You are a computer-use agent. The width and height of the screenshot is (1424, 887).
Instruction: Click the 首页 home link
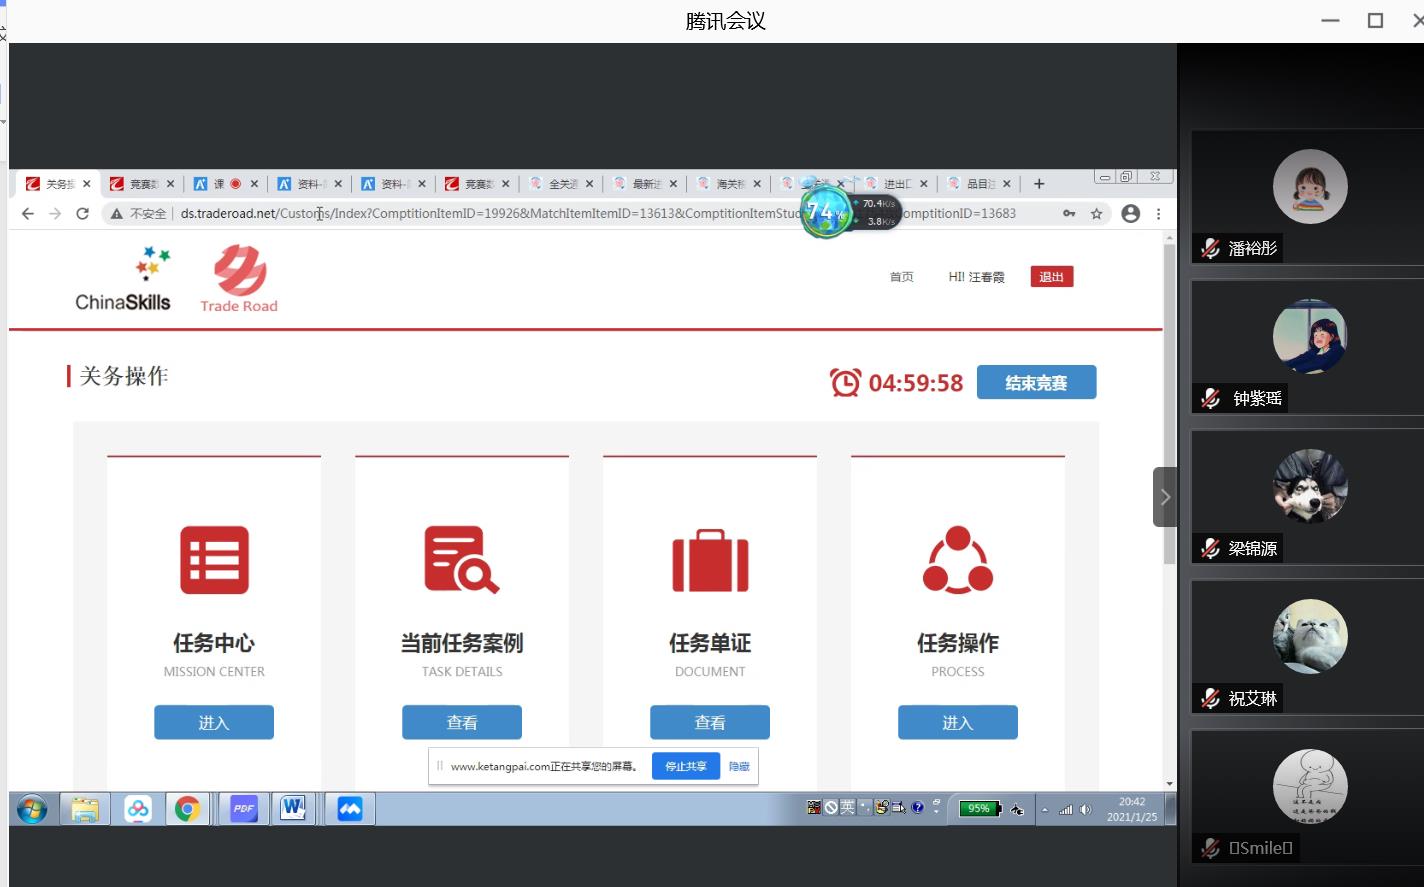pyautogui.click(x=901, y=277)
